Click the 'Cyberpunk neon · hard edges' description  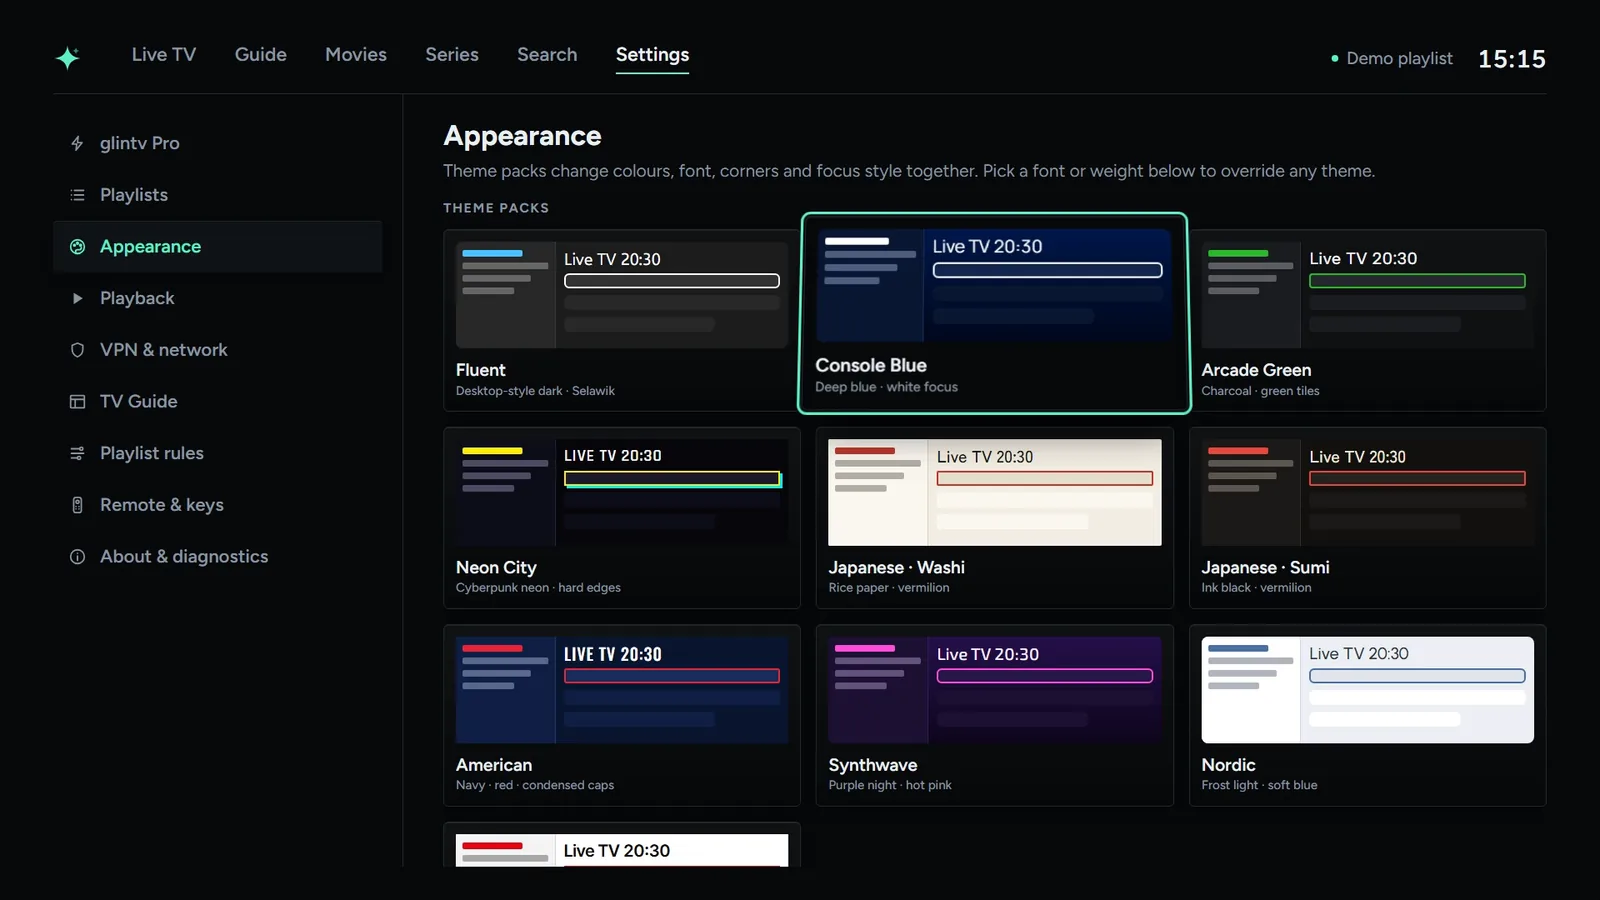[538, 588]
